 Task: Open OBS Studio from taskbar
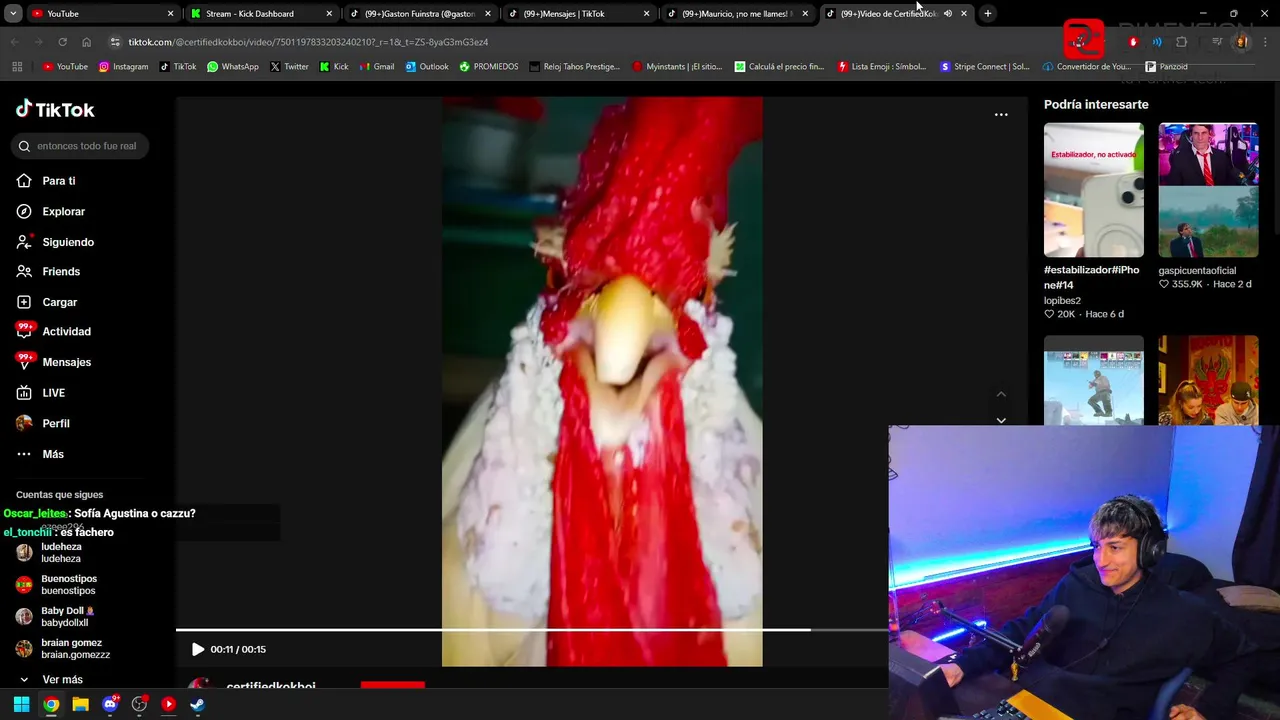[139, 704]
